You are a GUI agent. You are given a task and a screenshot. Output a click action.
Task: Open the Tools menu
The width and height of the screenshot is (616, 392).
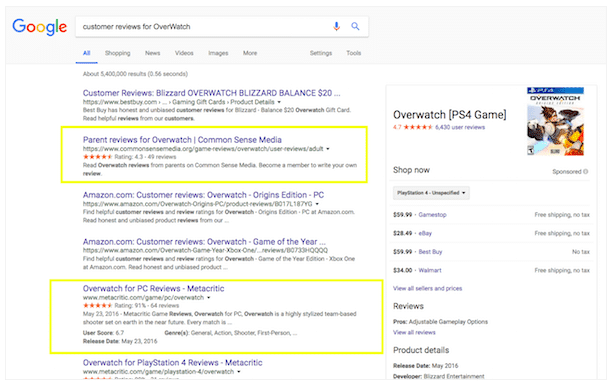pos(354,53)
